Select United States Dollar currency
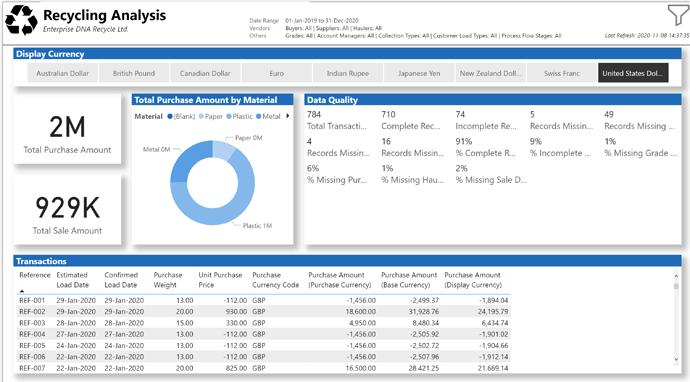Screen dimensions: 690x382 [x=633, y=73]
